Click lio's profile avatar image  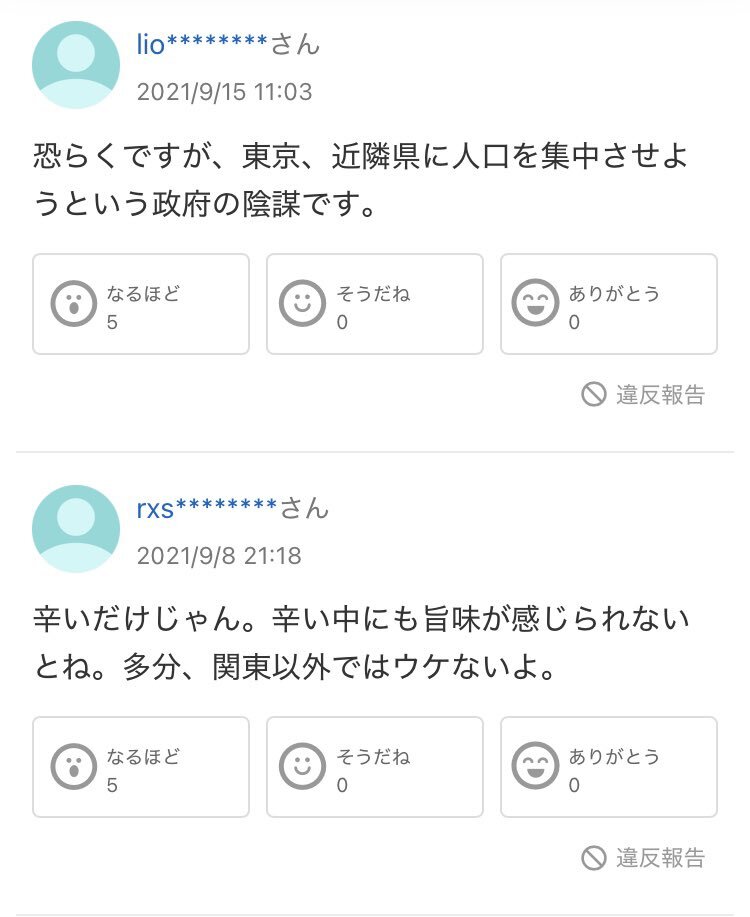pos(76,65)
